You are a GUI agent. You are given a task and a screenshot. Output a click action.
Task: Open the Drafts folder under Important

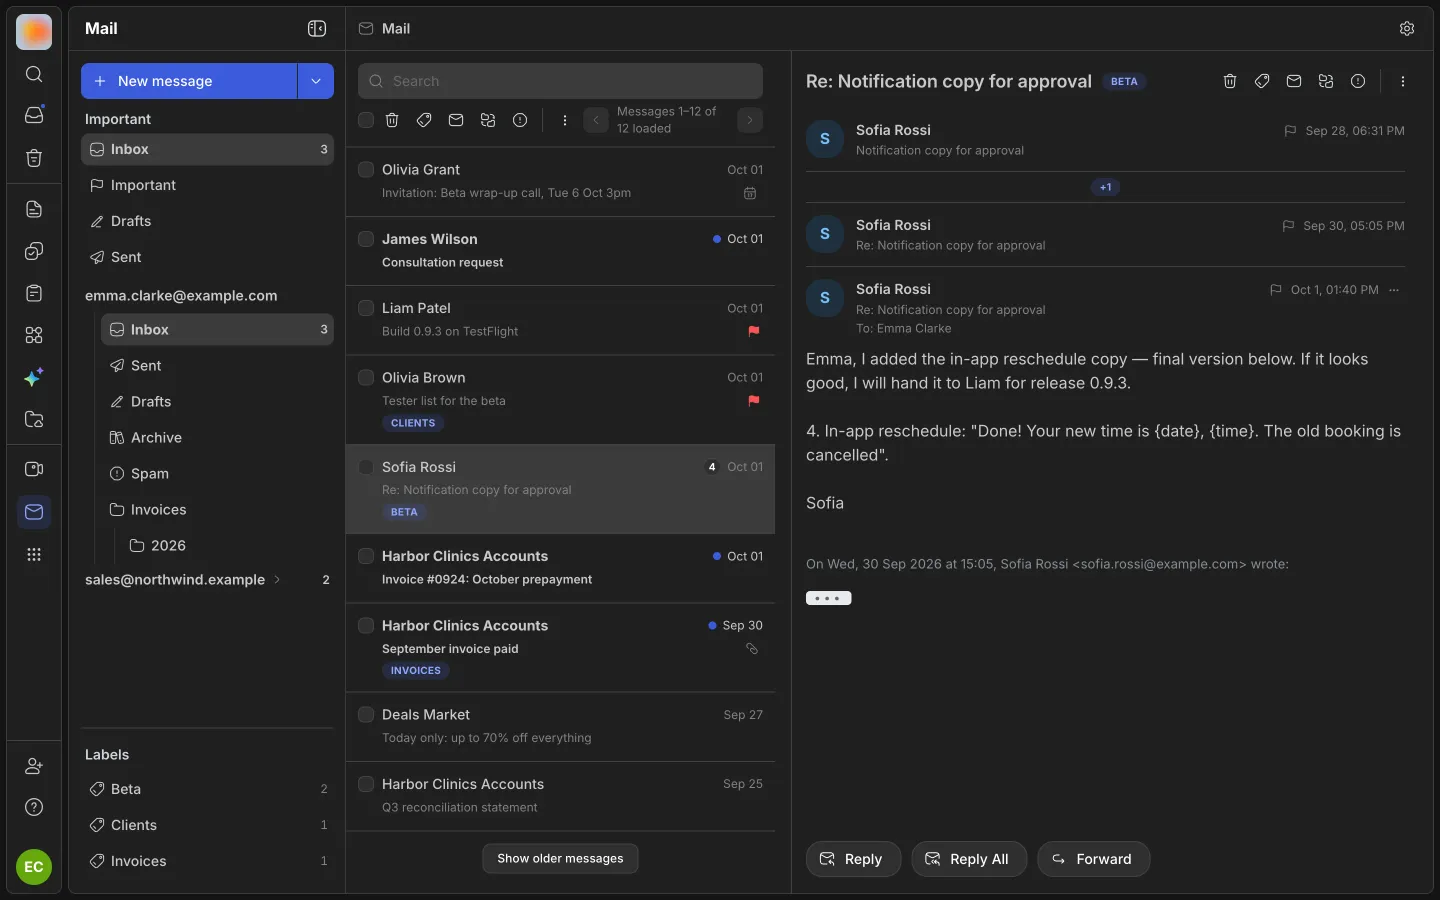pyautogui.click(x=207, y=221)
